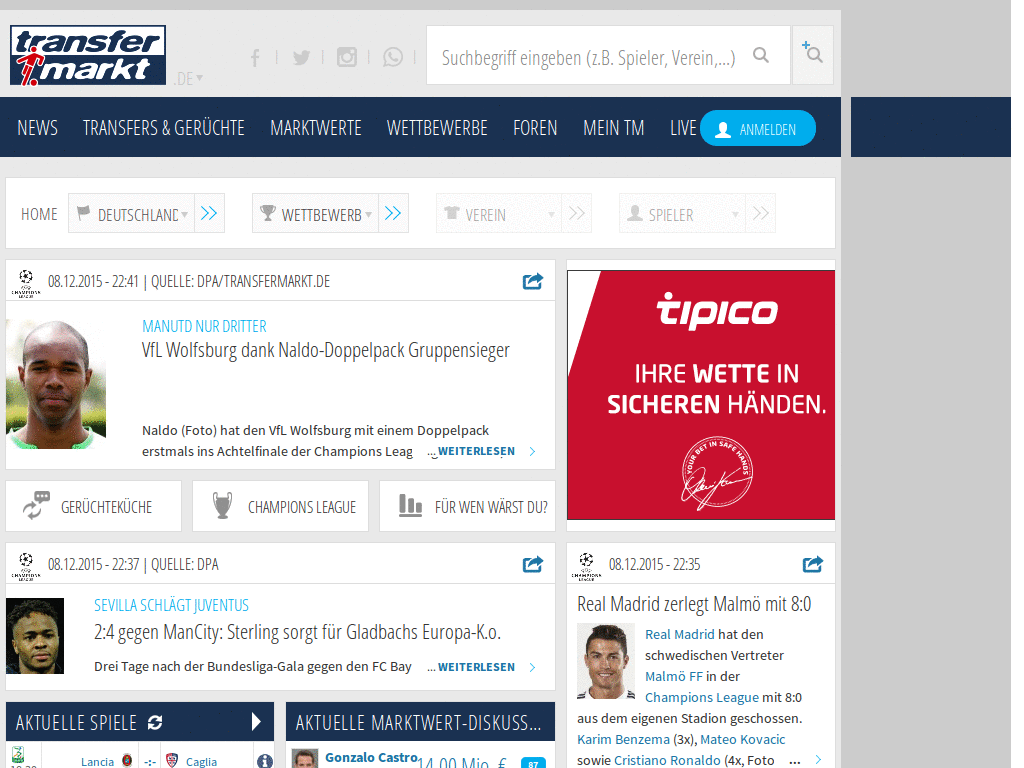Viewport: 1024px width, 768px height.
Task: Click Sterling's photo thumbnail
Action: click(x=35, y=636)
